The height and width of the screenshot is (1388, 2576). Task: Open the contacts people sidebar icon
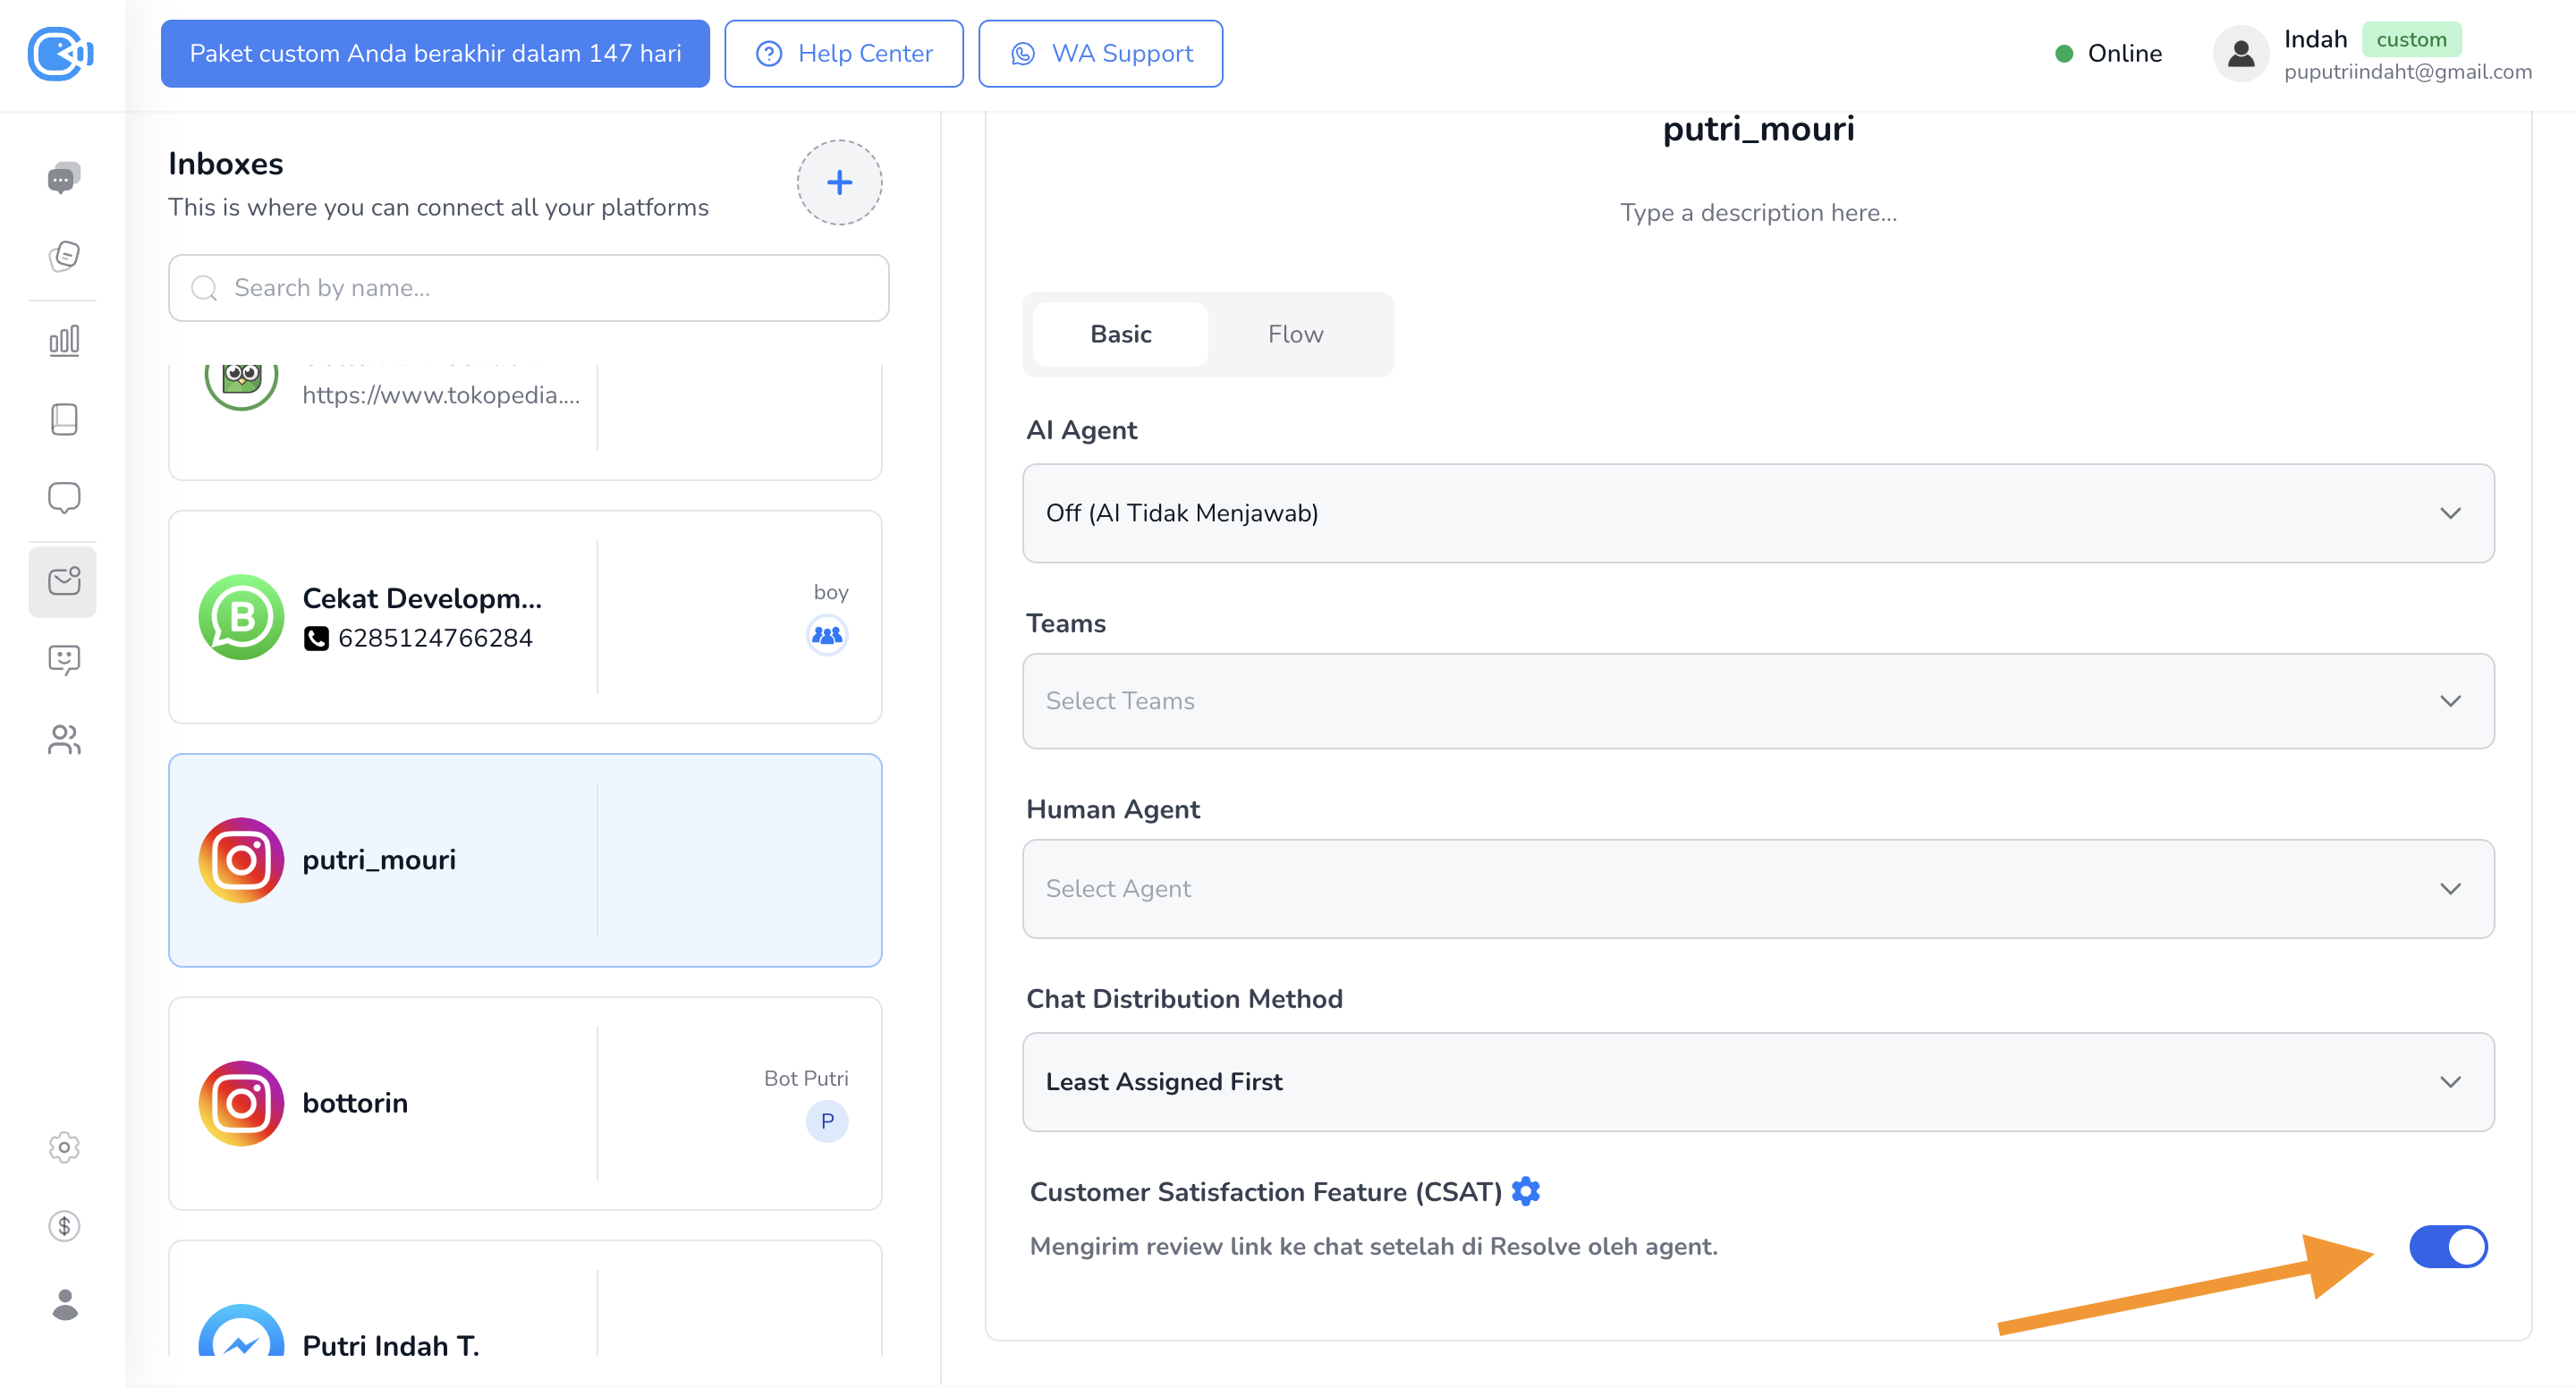coord(64,739)
